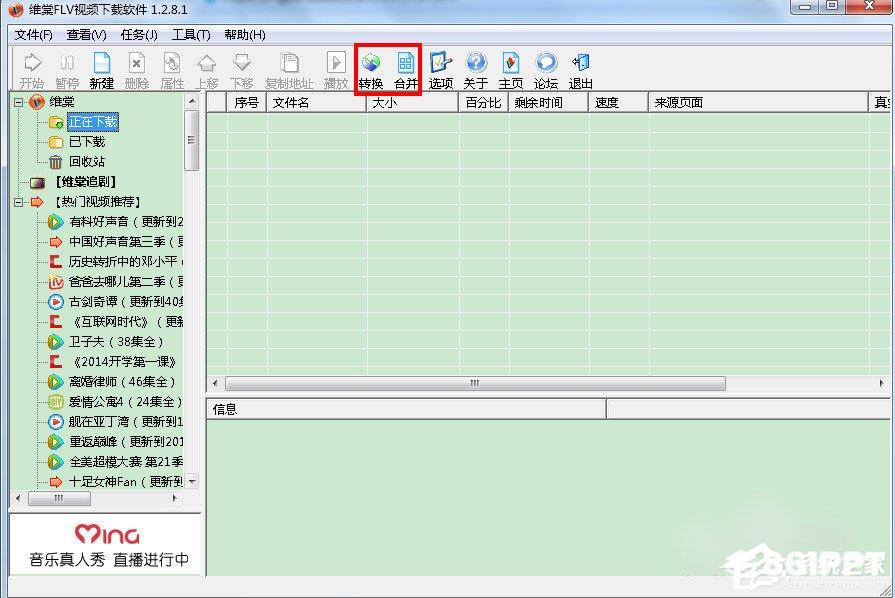
Task: Create a new task with 新建
Action: coord(102,70)
